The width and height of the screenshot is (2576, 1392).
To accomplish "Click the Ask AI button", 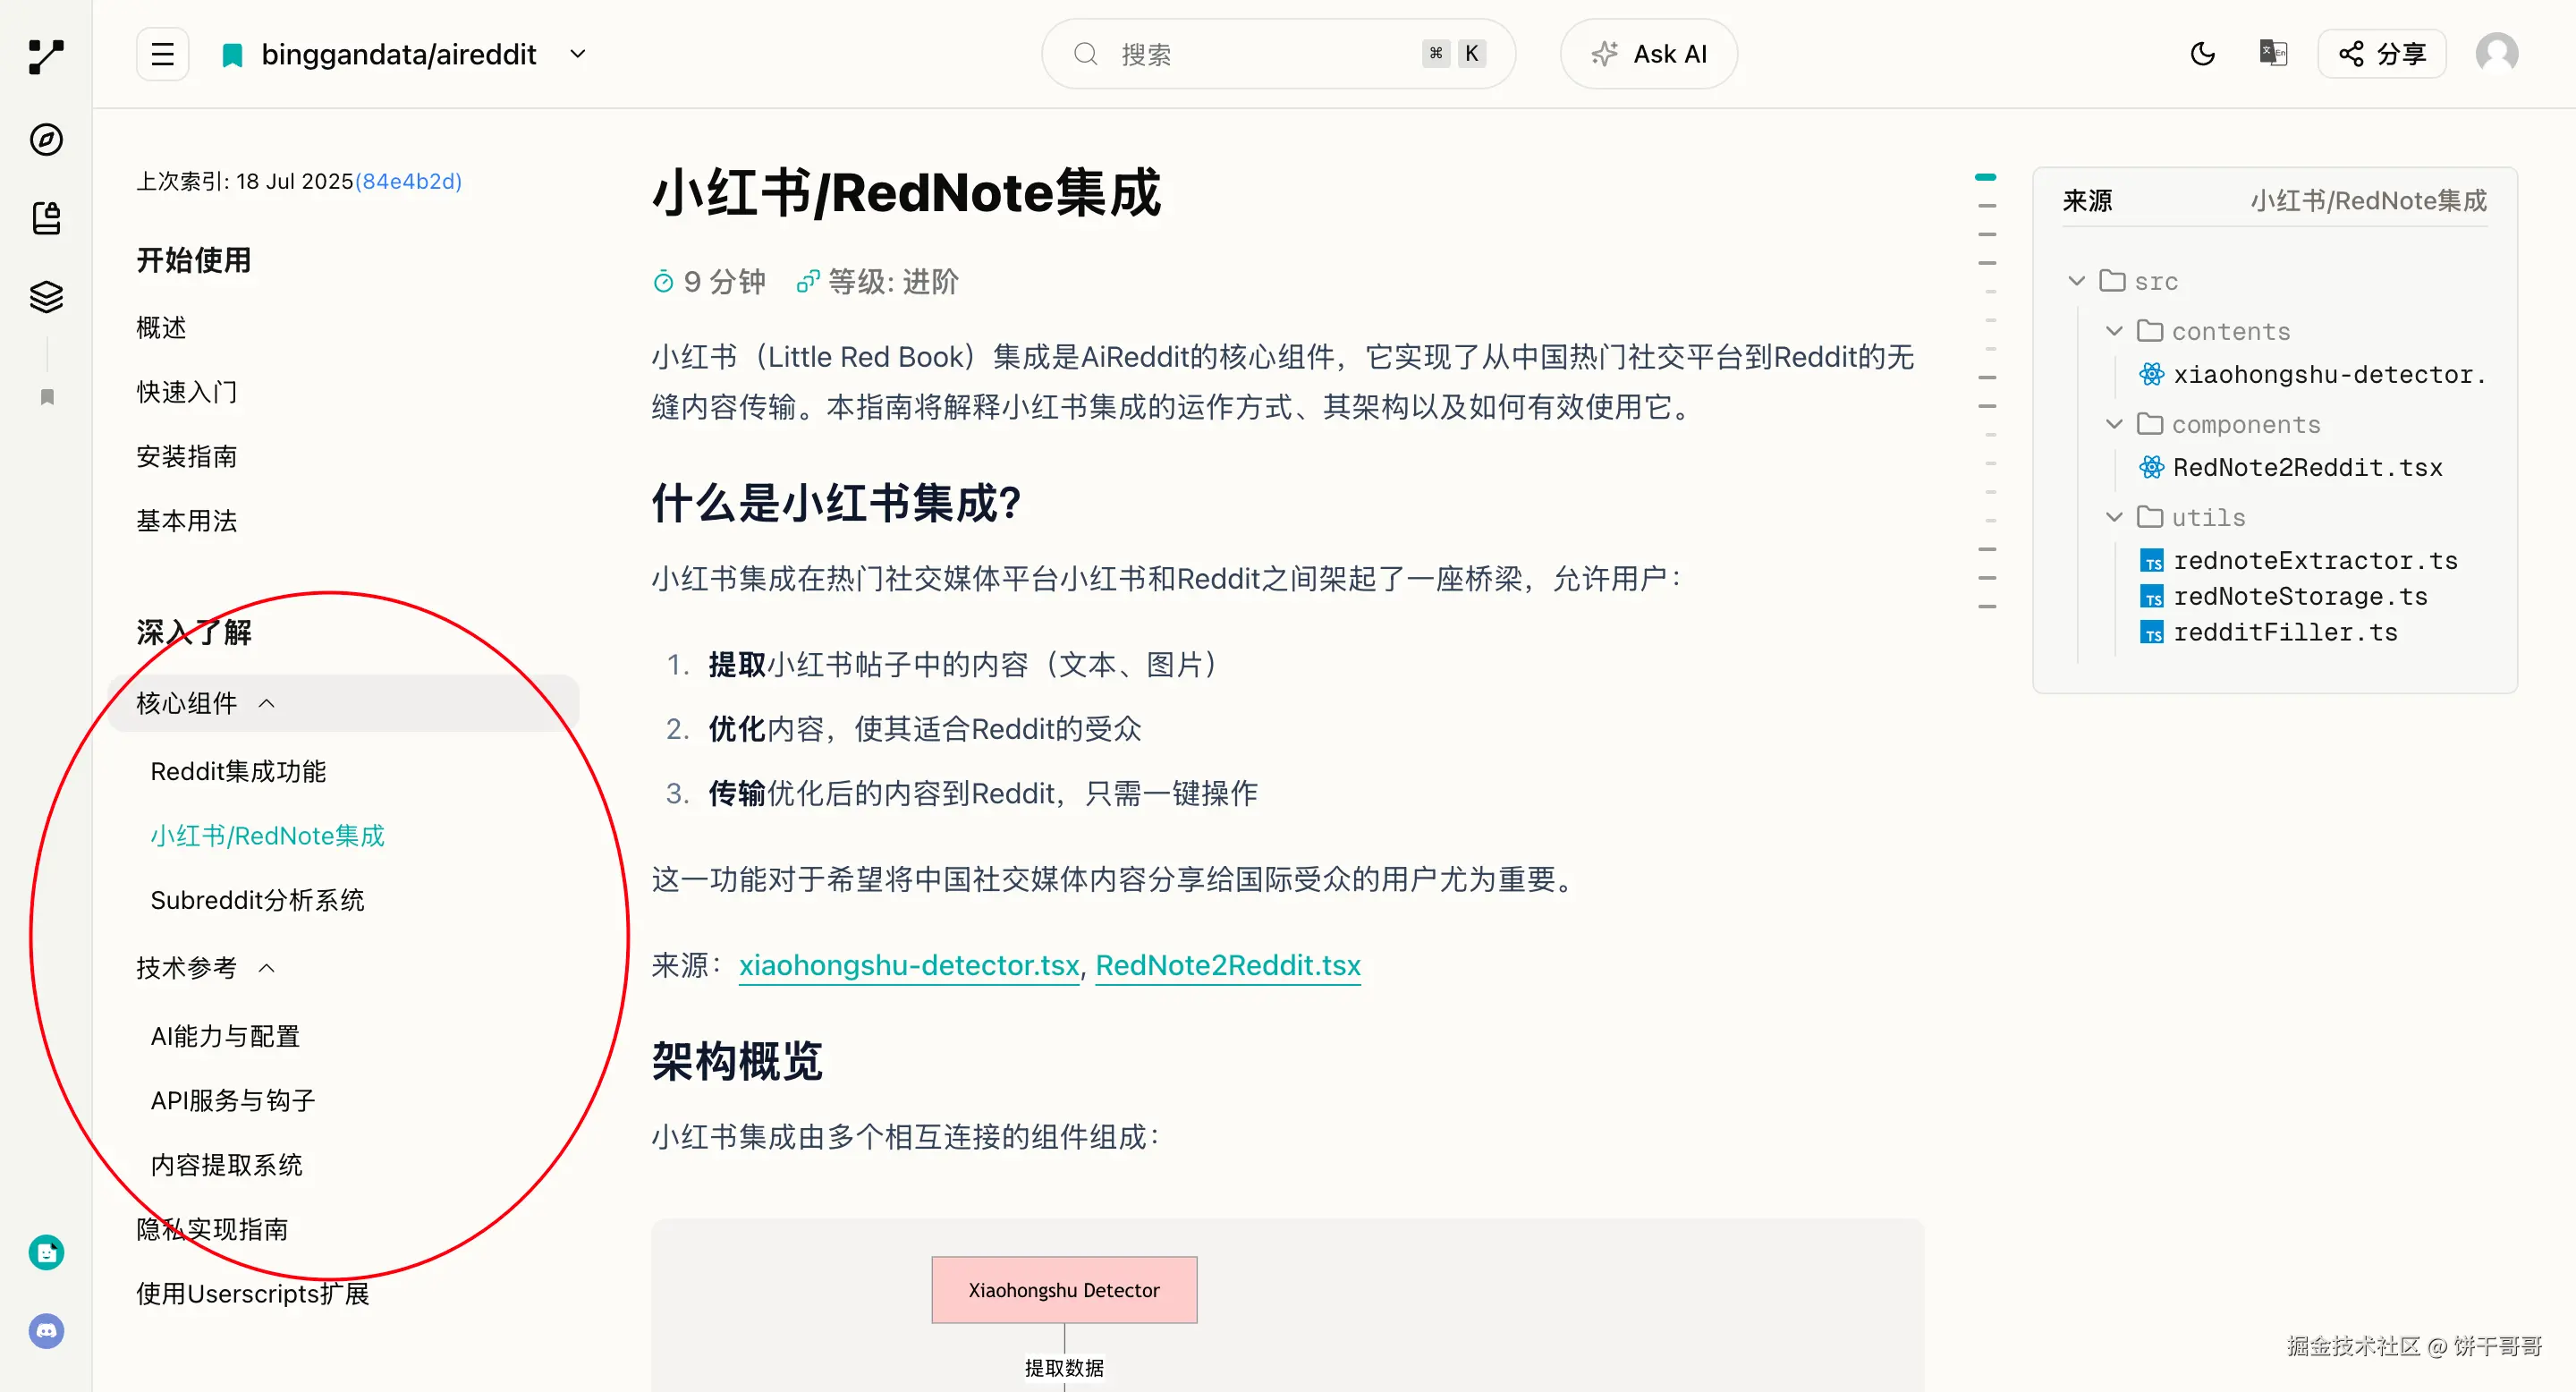I will (1648, 54).
